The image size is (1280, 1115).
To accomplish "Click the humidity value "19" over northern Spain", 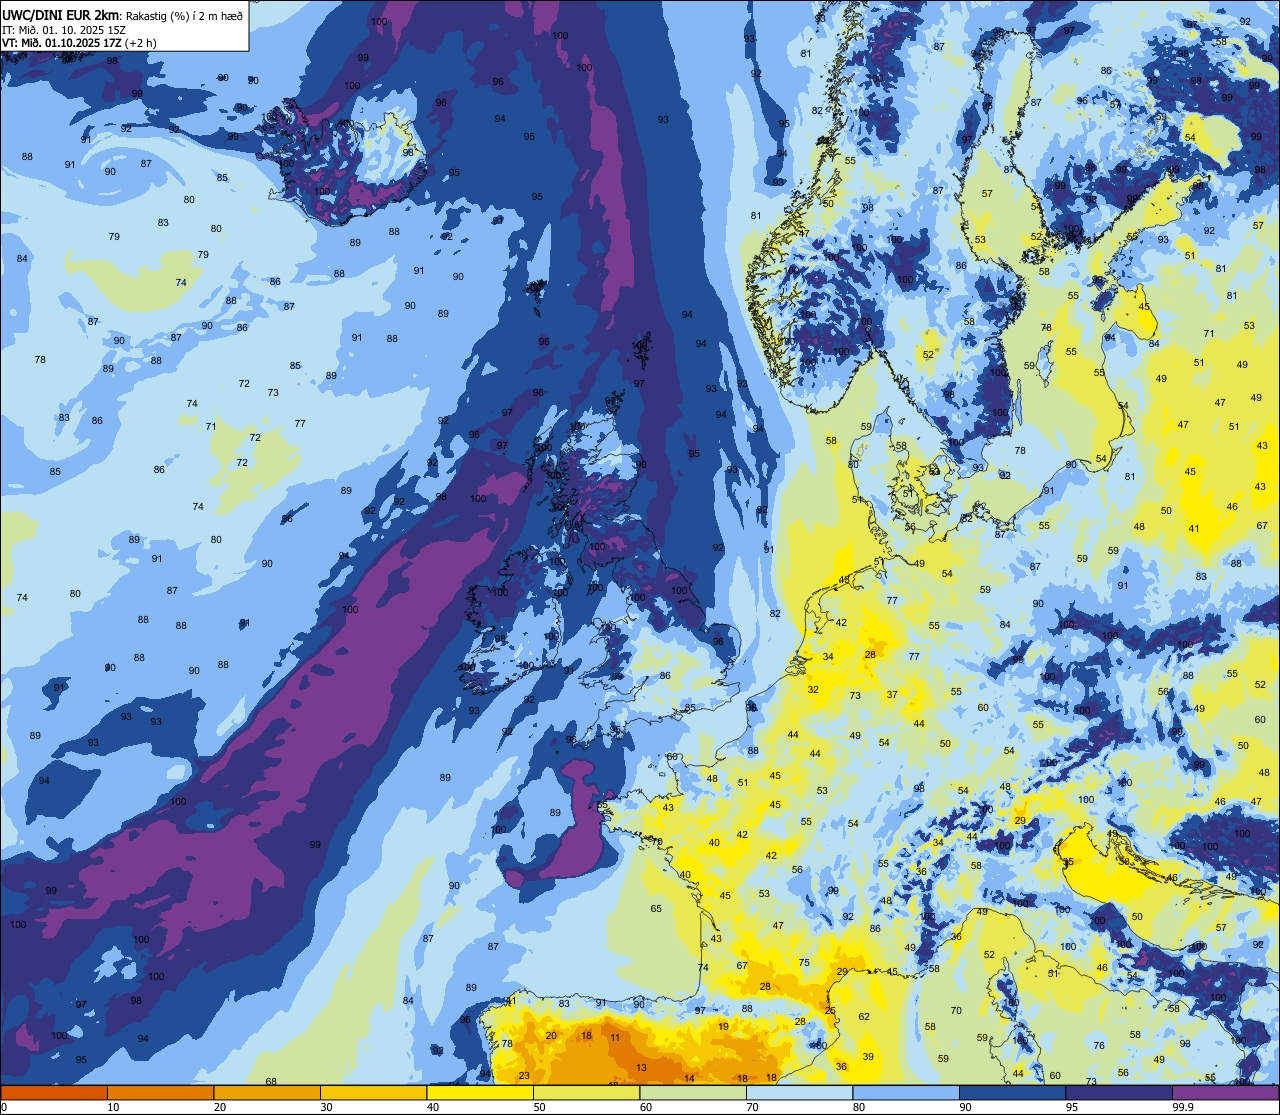I will [724, 1027].
